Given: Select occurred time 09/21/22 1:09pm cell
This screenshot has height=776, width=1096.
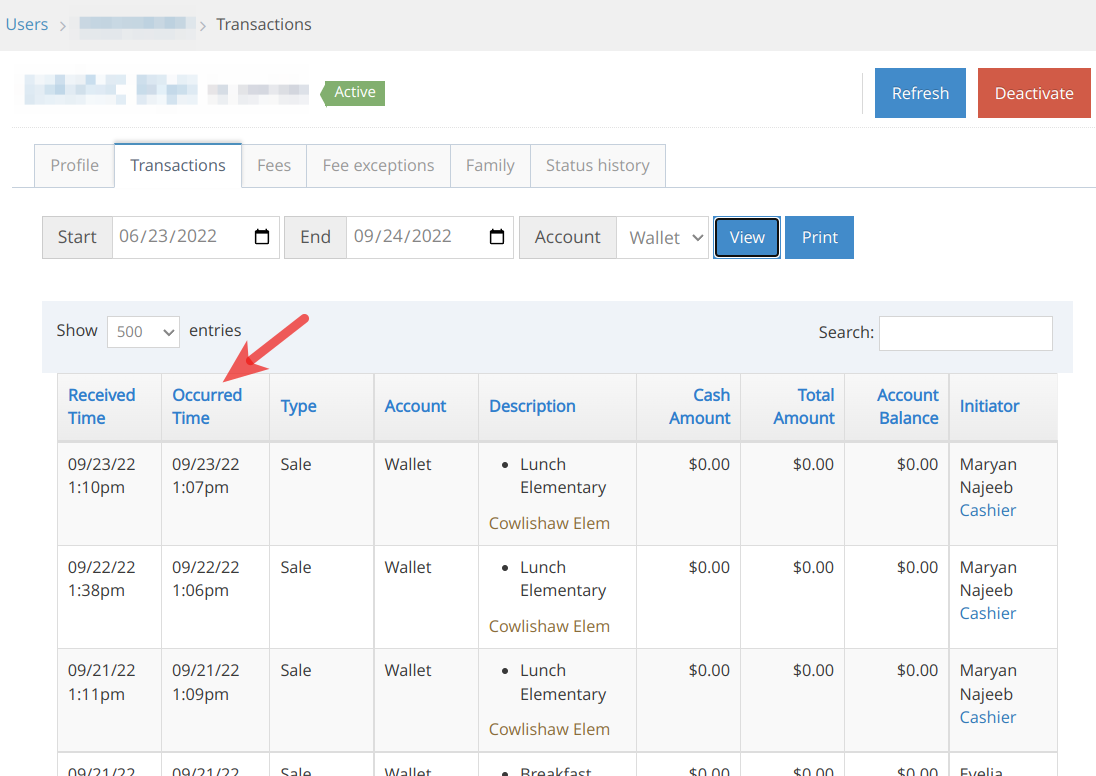Looking at the screenshot, I should [215, 700].
